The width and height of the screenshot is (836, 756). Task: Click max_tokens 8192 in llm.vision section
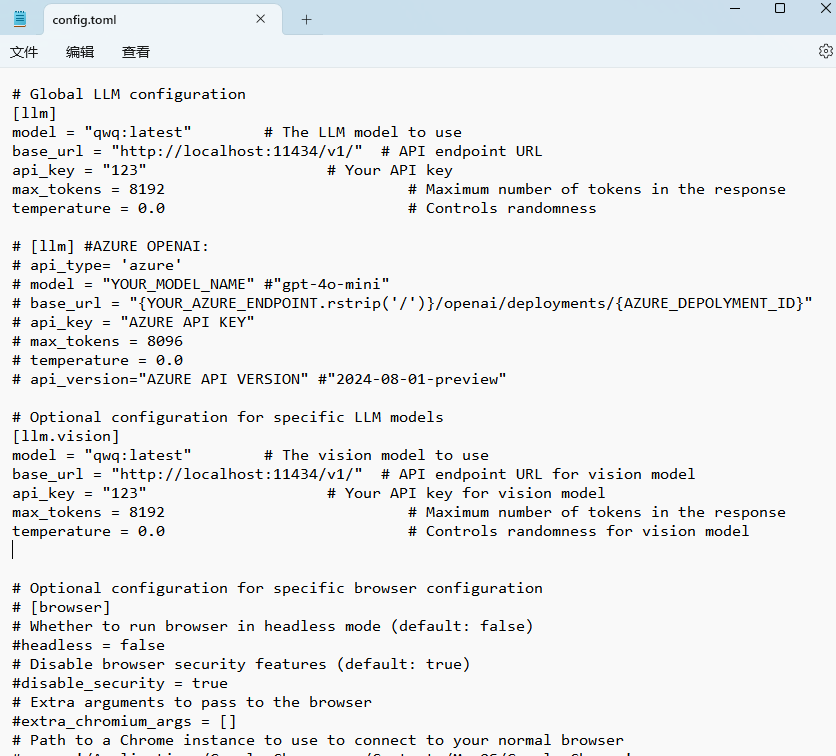click(147, 512)
